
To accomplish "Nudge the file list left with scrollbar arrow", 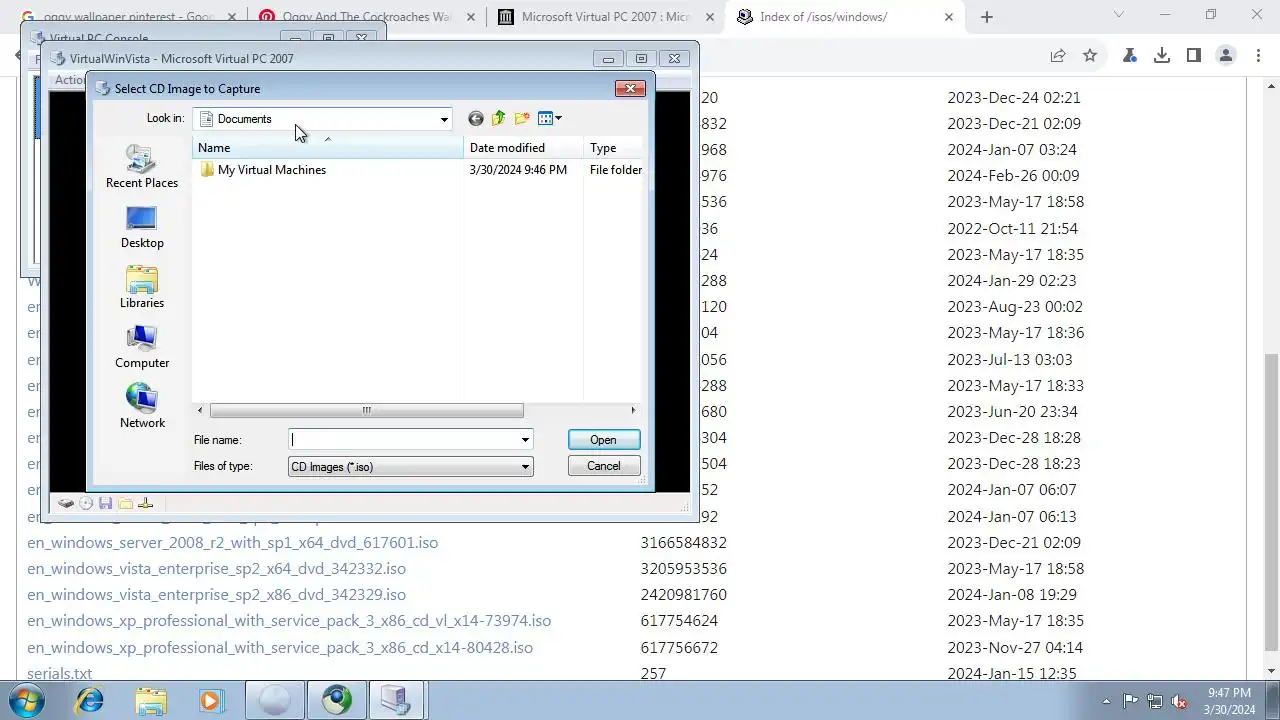I will click(x=200, y=410).
